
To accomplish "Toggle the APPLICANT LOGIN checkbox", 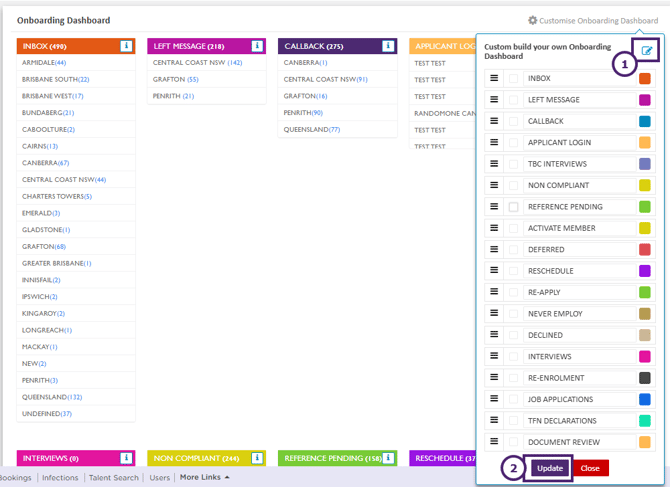I will click(x=514, y=143).
